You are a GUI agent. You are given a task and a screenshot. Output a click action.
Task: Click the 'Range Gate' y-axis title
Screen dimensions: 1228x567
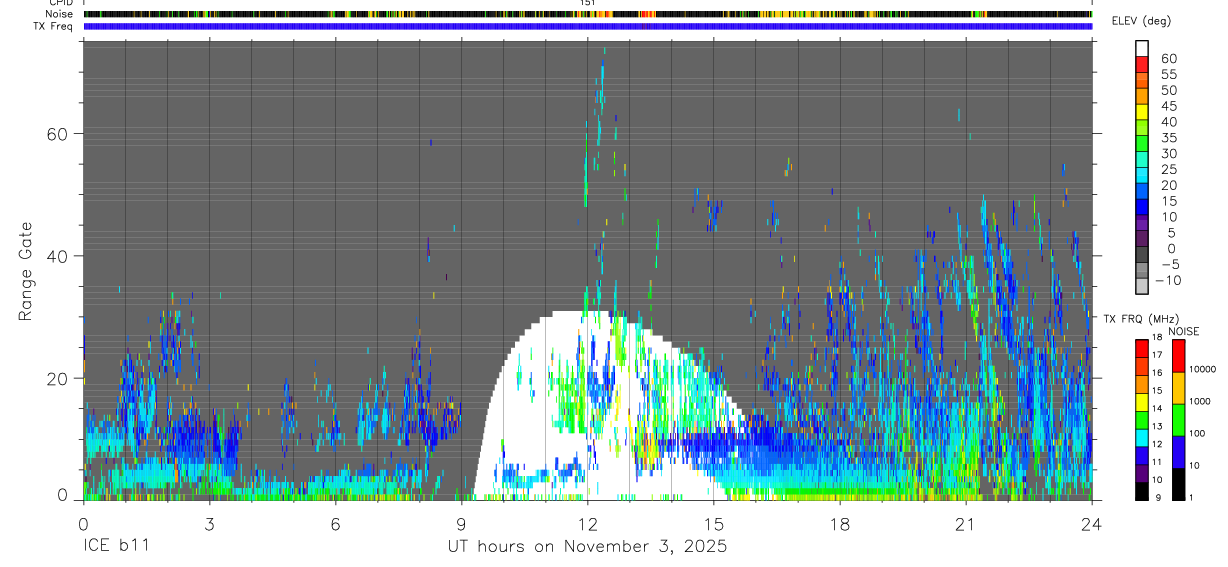[25, 272]
